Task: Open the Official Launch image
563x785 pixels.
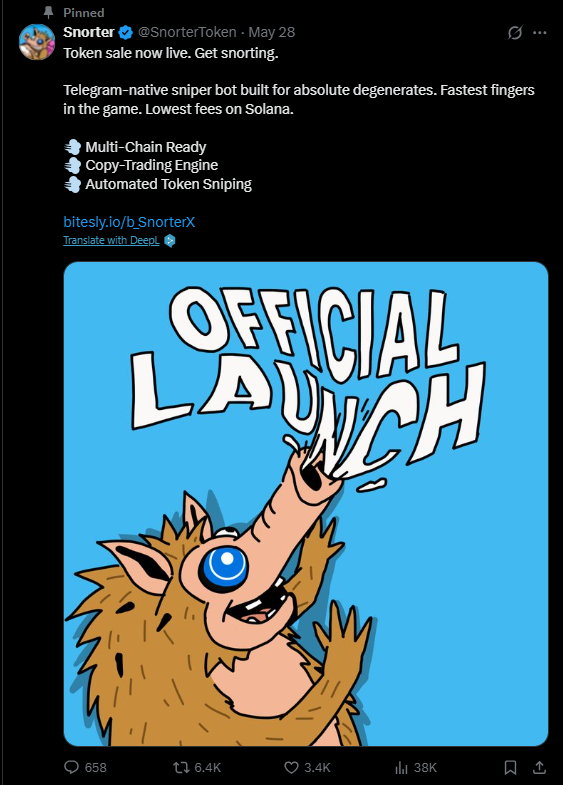Action: tap(306, 504)
